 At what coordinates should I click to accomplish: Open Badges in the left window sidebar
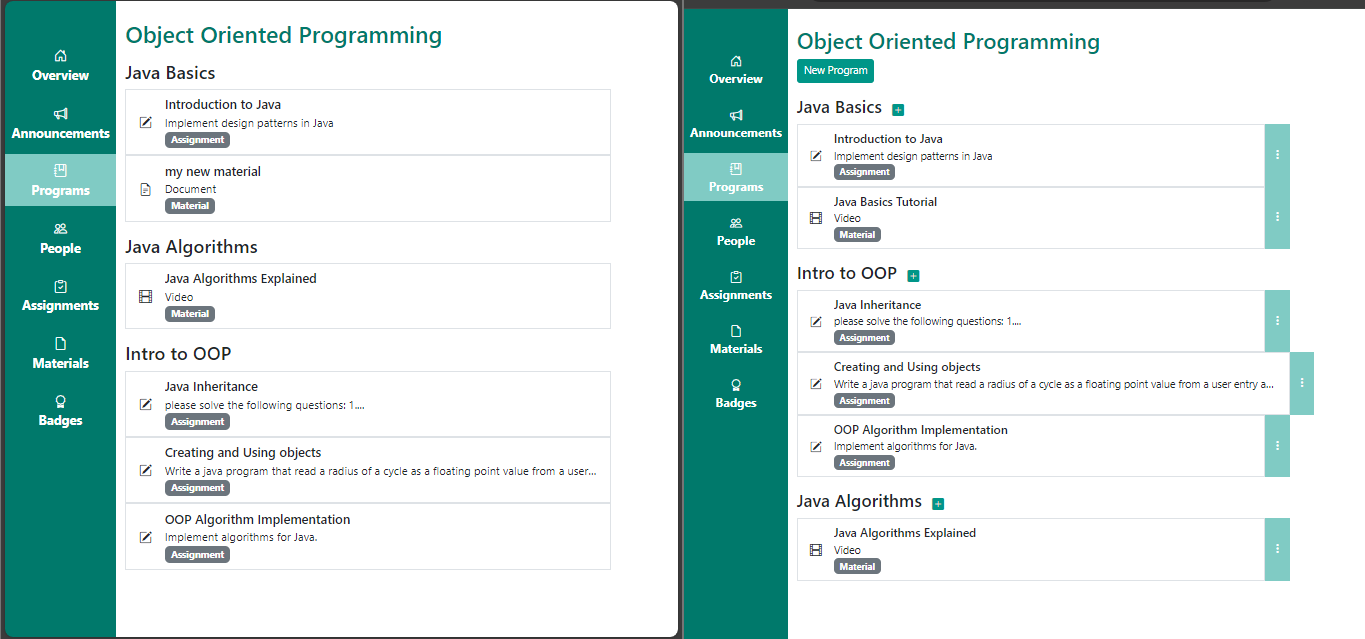coord(60,411)
